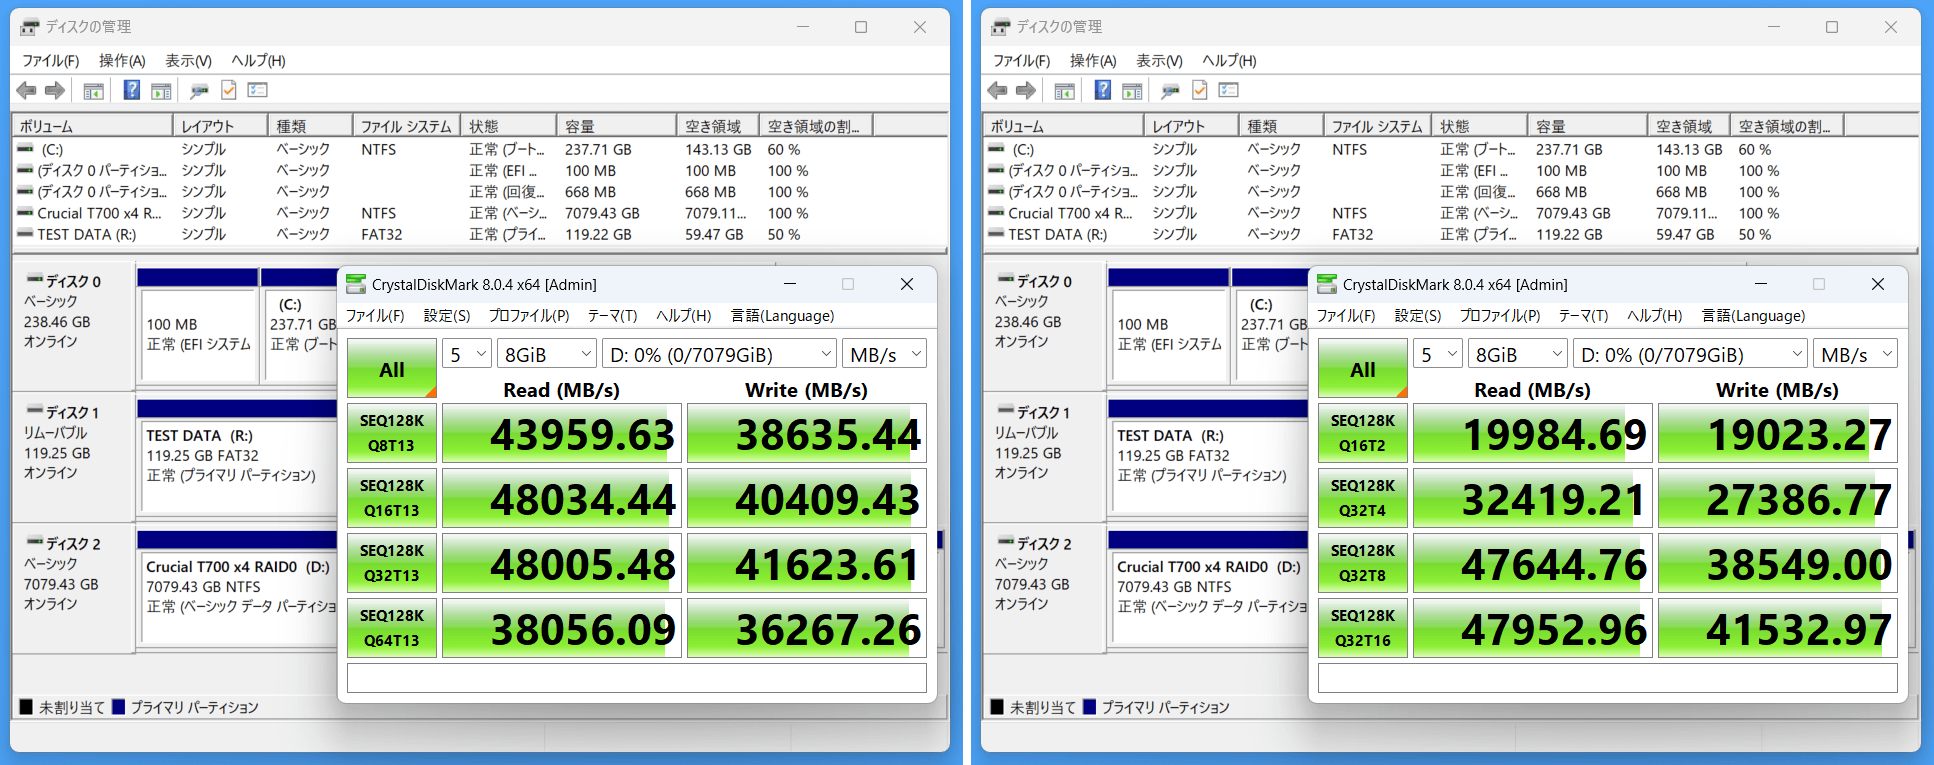Blue help question-mark icon, left Disk Management toolbar

(x=131, y=90)
